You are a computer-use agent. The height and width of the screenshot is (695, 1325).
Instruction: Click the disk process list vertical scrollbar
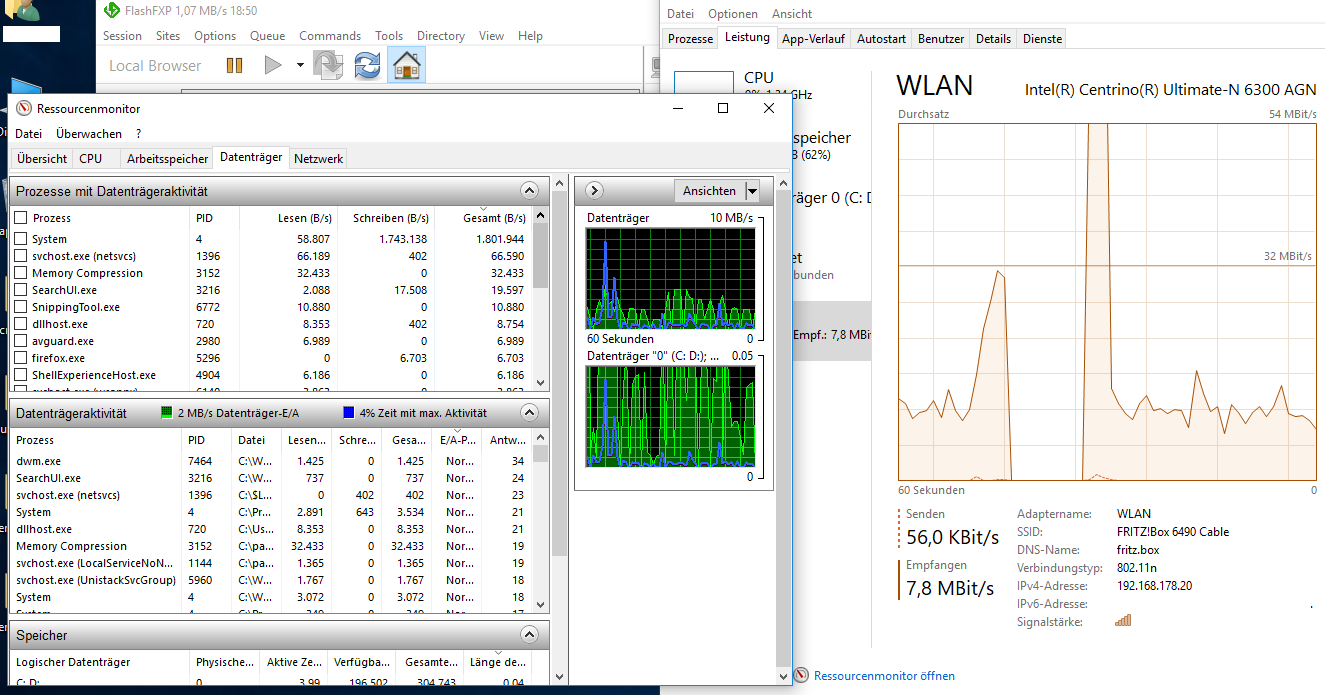(x=541, y=299)
